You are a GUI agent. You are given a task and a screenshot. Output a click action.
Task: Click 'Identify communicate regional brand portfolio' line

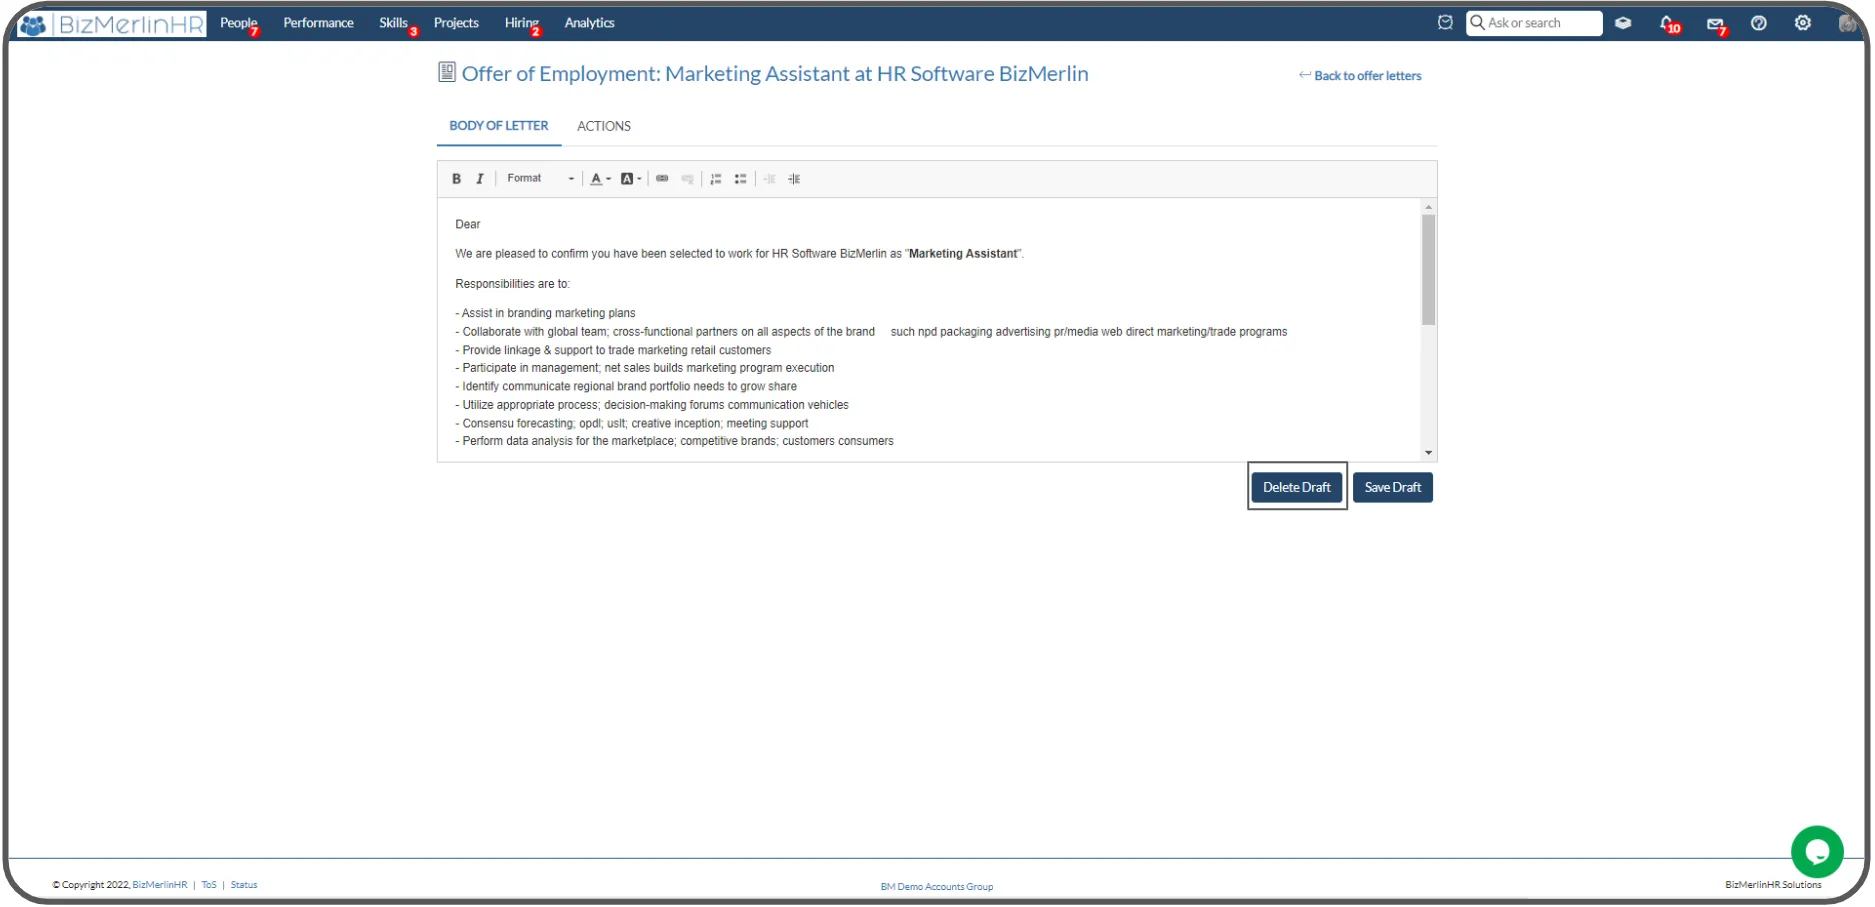point(626,387)
